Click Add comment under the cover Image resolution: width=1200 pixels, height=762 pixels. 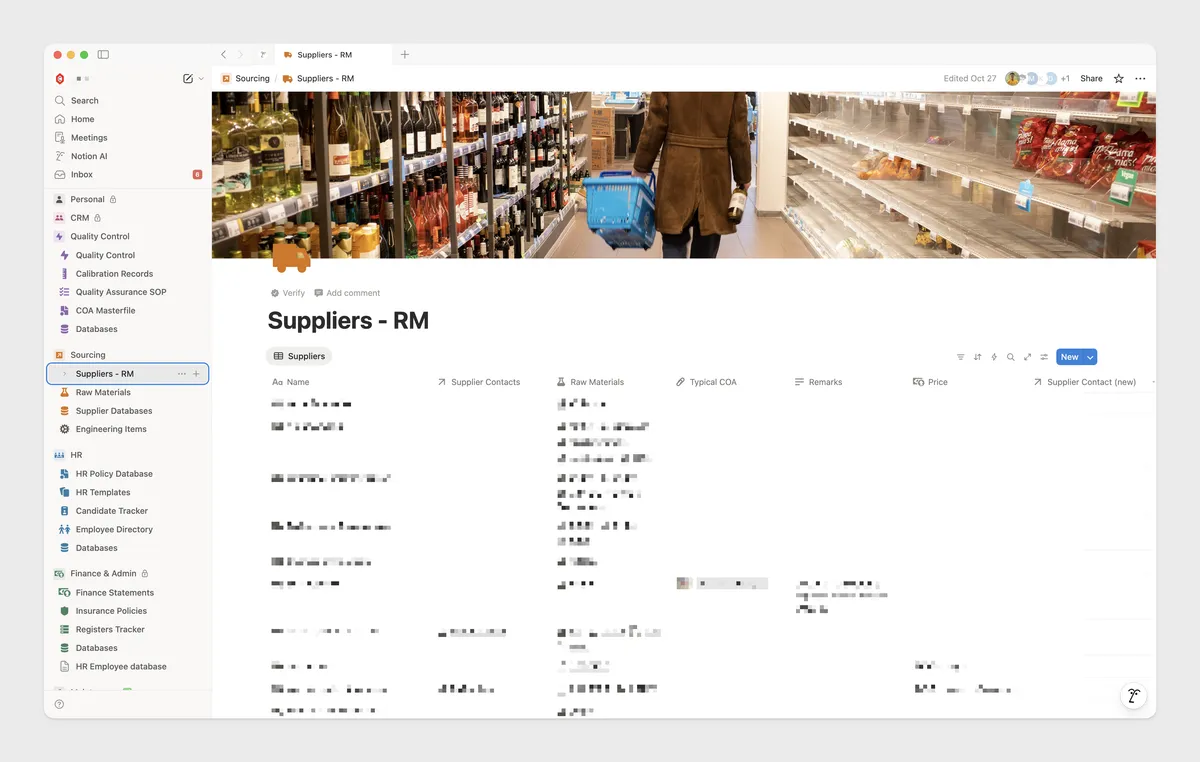[x=347, y=293]
